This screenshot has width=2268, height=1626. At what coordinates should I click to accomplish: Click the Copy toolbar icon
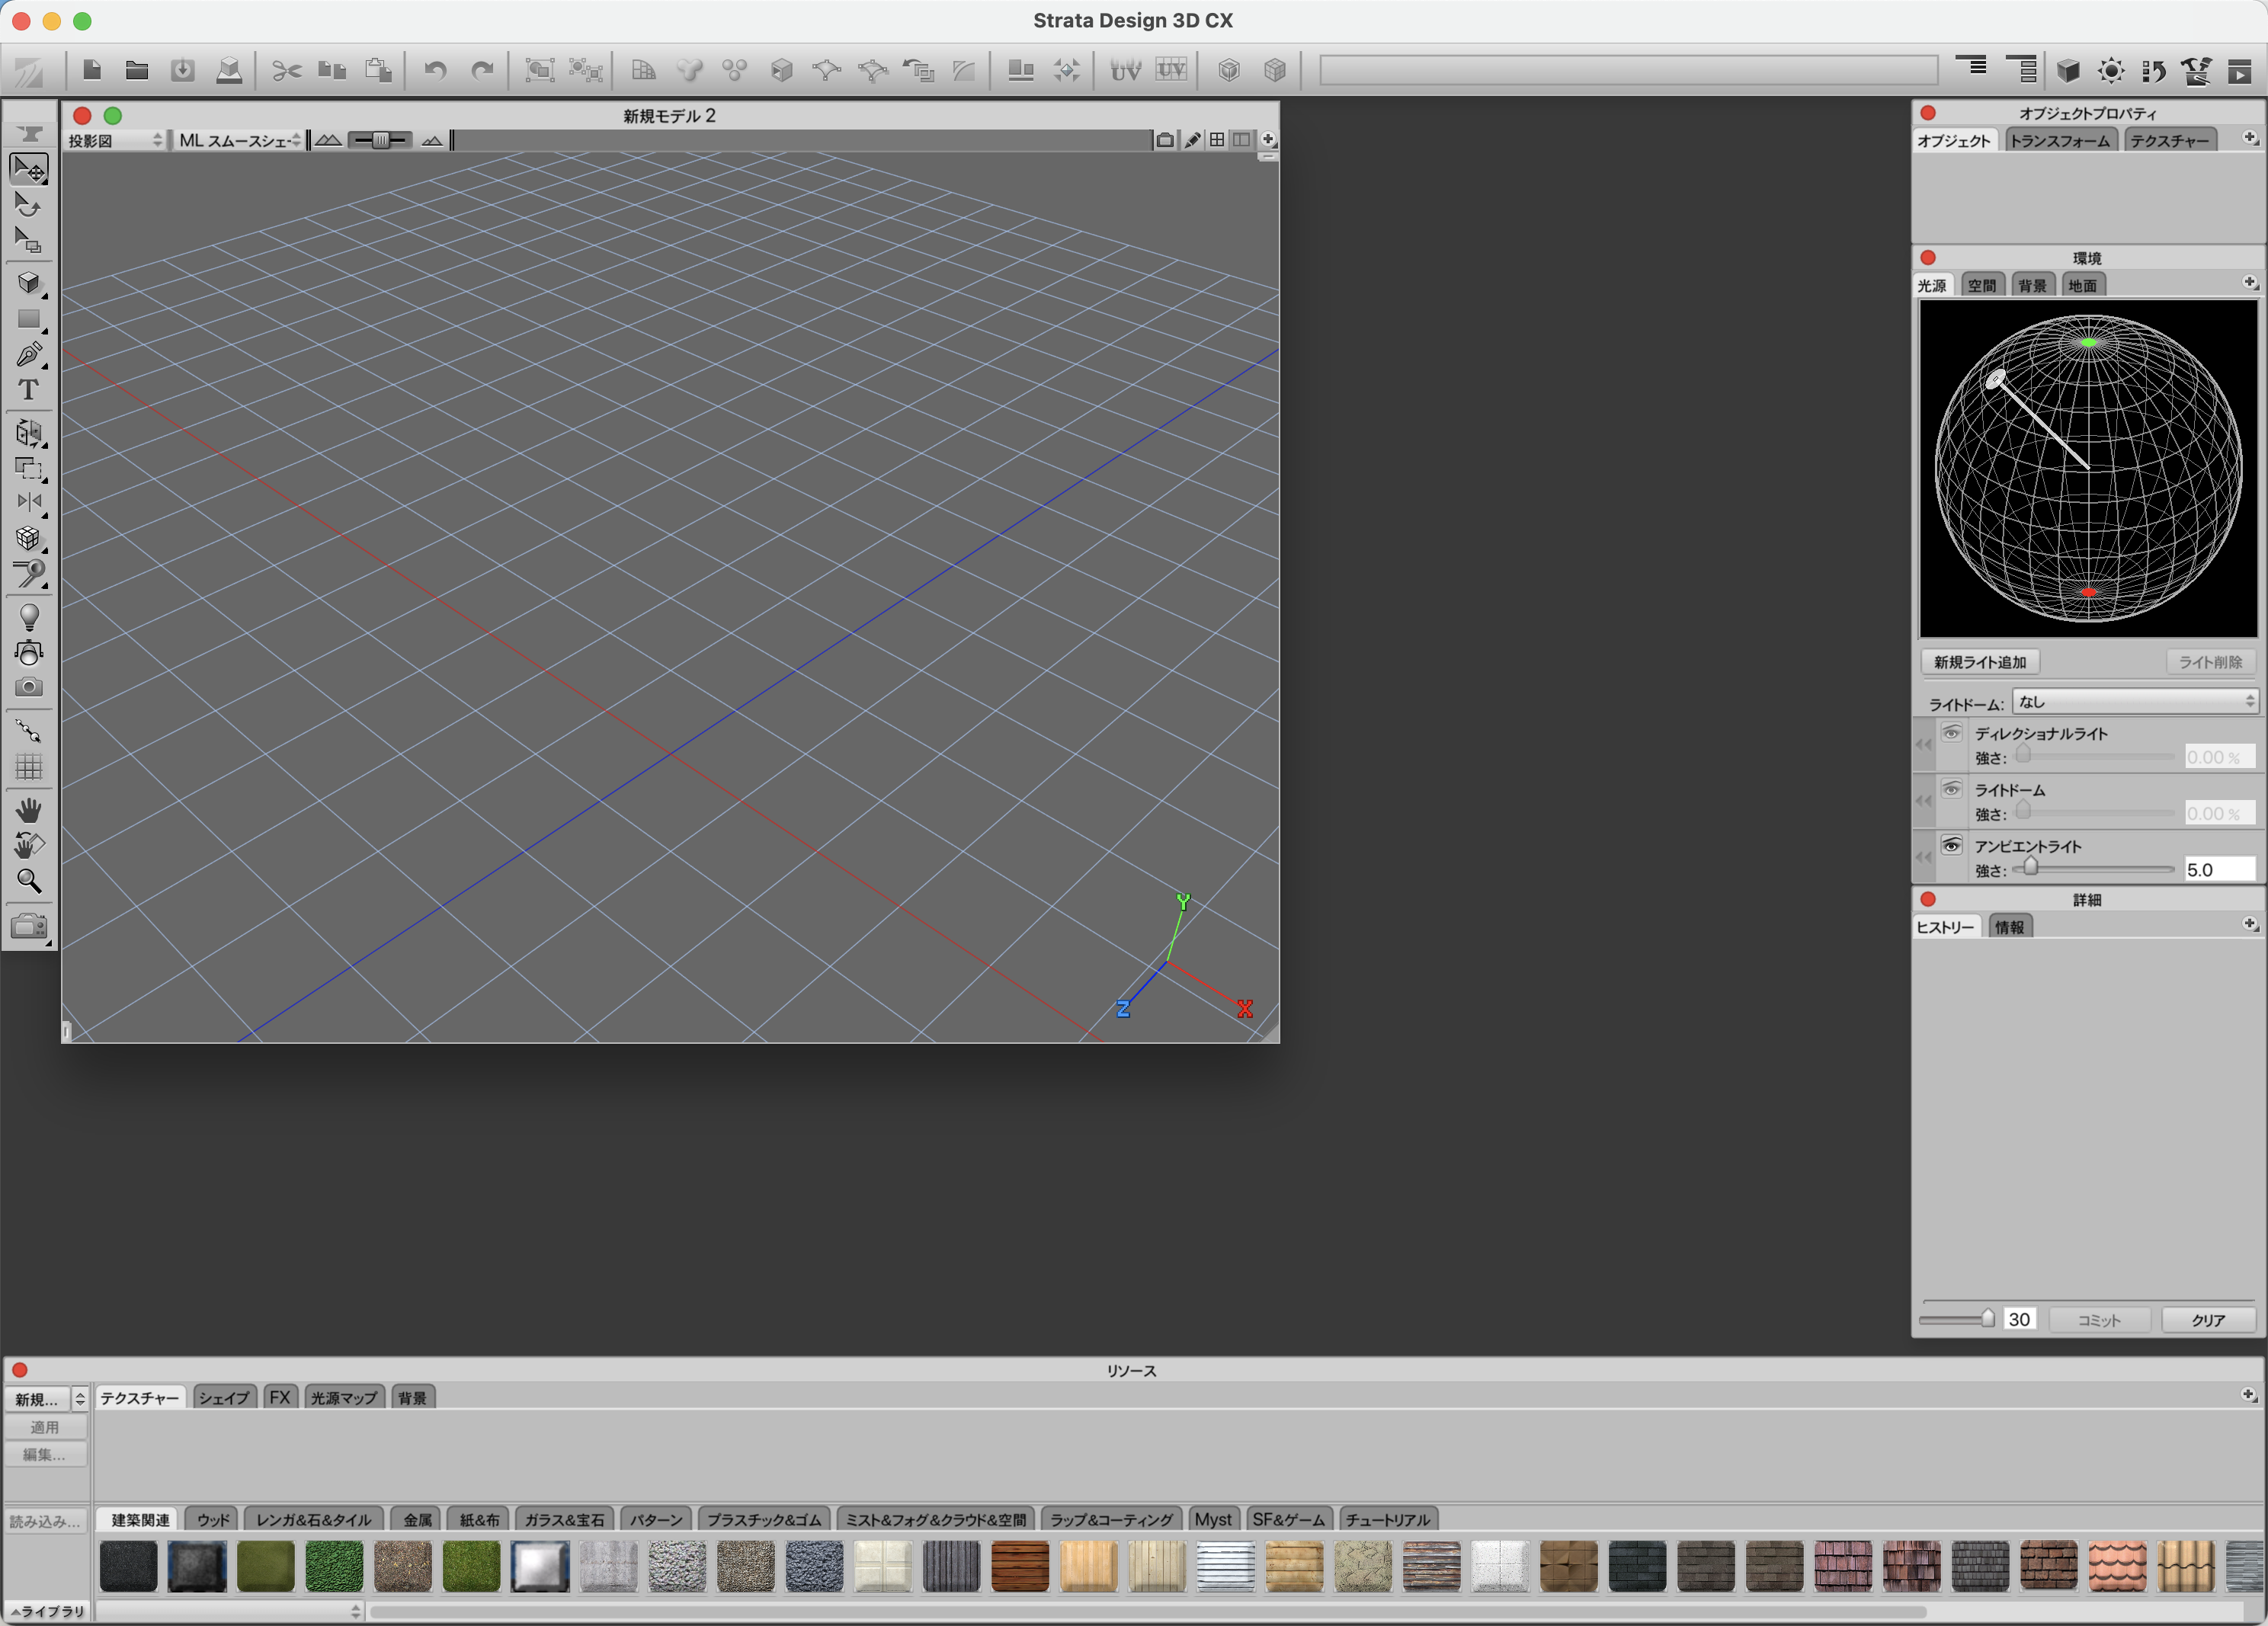point(332,70)
